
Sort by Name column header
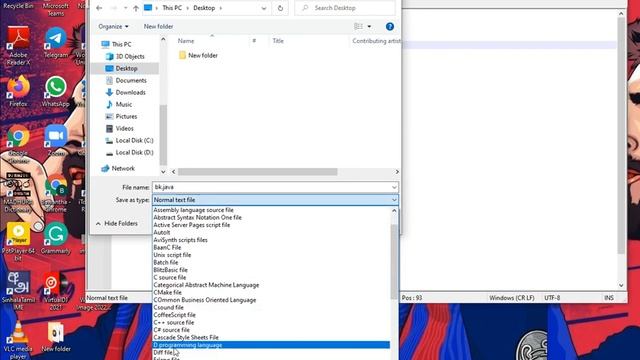186,41
